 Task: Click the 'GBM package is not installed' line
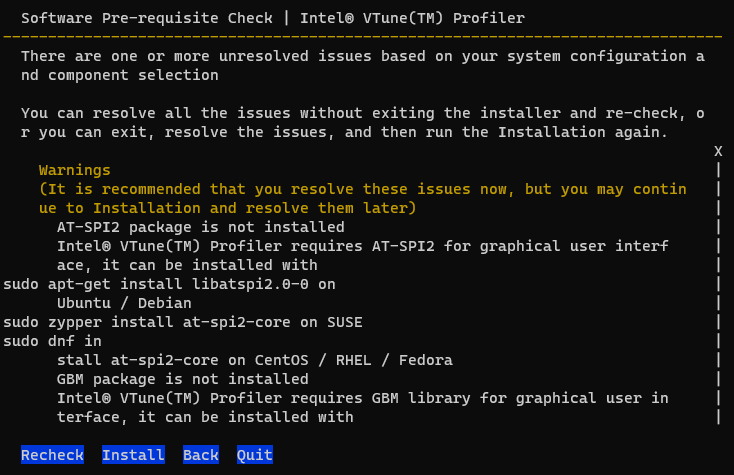tap(182, 379)
